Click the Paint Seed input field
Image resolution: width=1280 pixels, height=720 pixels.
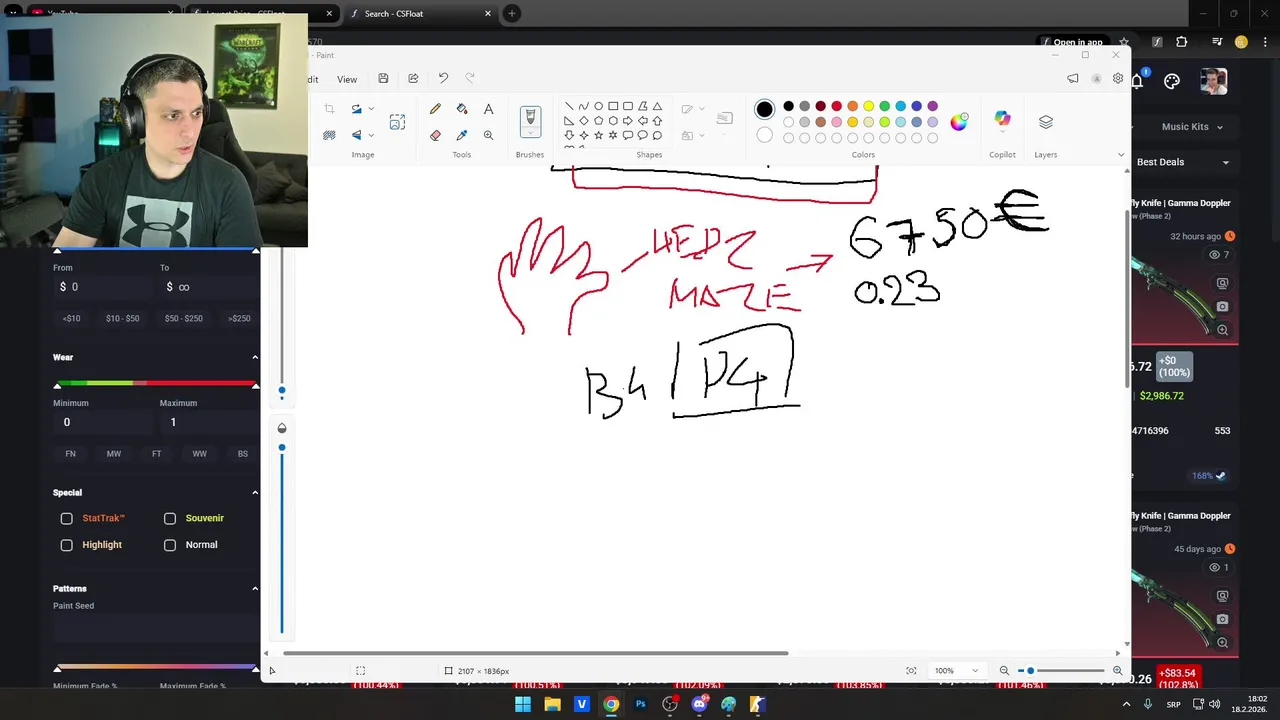(x=156, y=629)
